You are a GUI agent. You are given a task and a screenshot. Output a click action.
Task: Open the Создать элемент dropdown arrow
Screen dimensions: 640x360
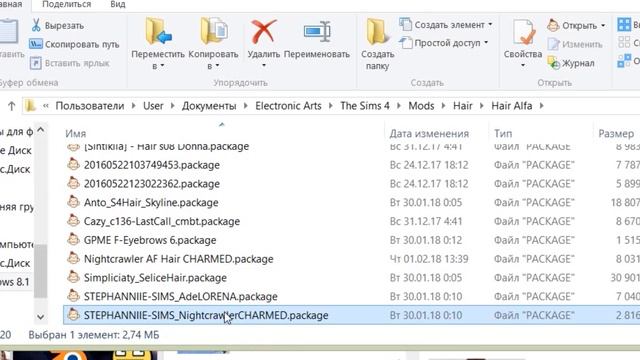(490, 24)
